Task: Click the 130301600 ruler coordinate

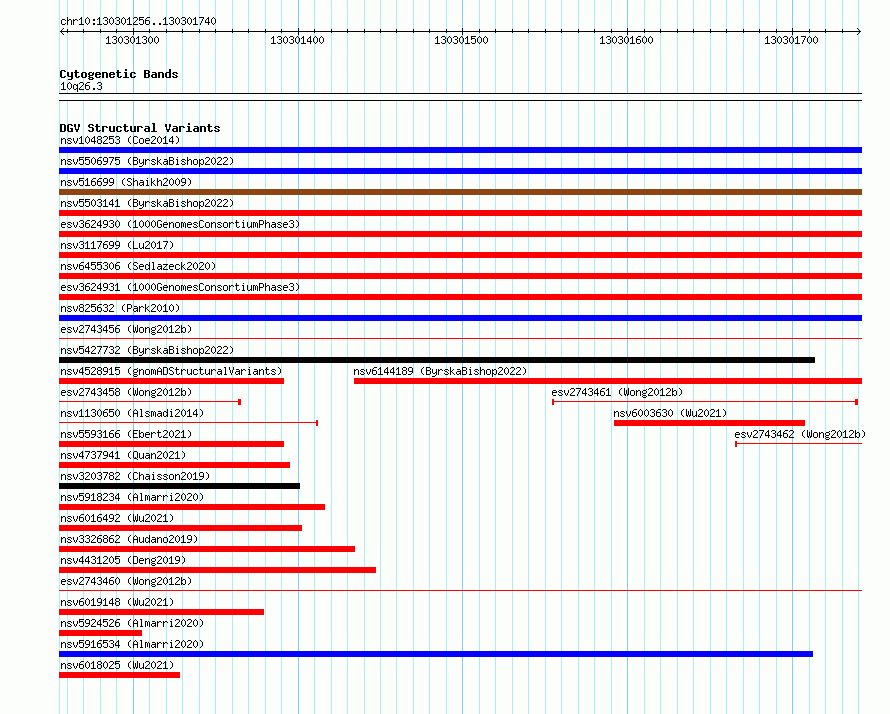Action: click(x=626, y=40)
